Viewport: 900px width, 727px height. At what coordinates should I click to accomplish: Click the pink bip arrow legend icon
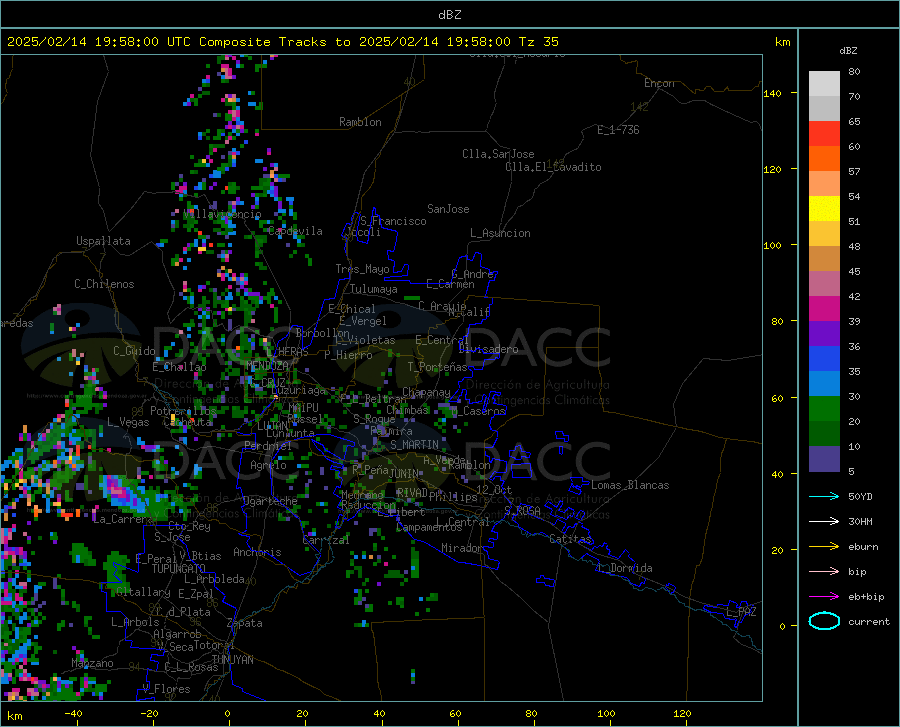point(824,572)
